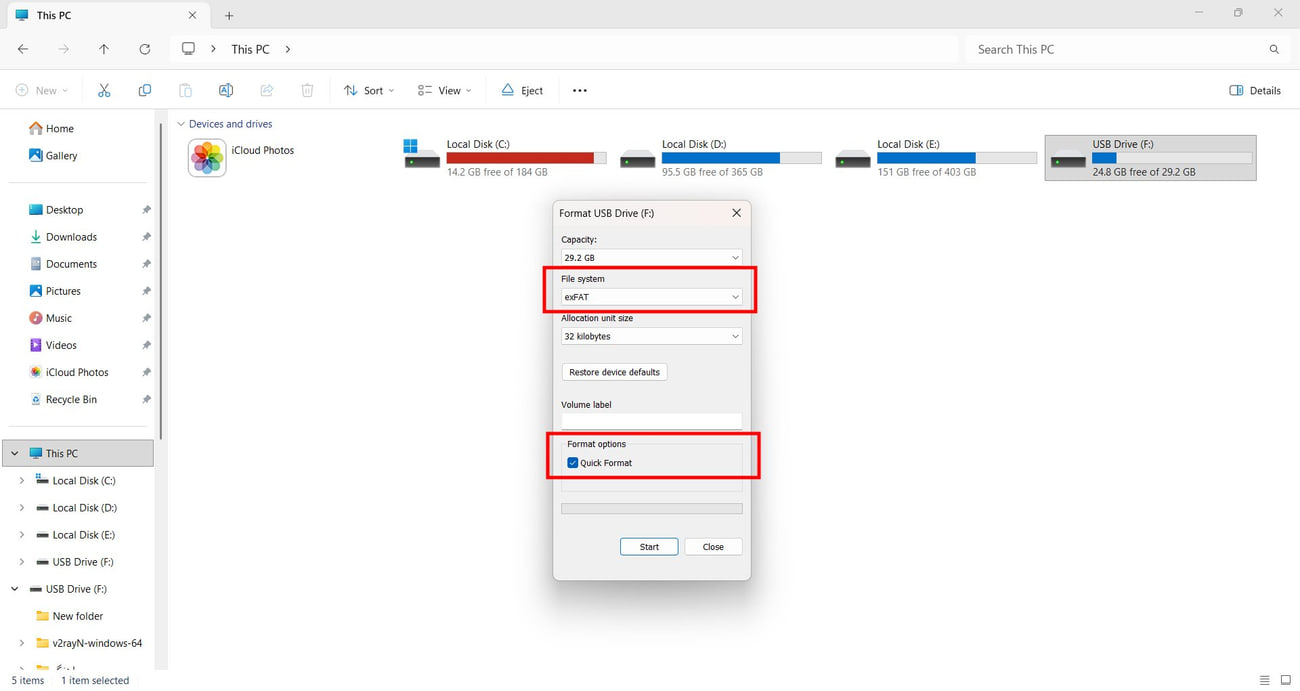Click the Eject button in toolbar
The image size is (1300, 691).
[x=522, y=90]
